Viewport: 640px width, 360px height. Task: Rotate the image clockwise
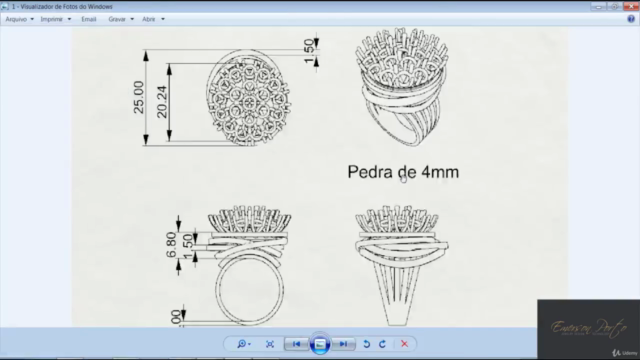(382, 344)
